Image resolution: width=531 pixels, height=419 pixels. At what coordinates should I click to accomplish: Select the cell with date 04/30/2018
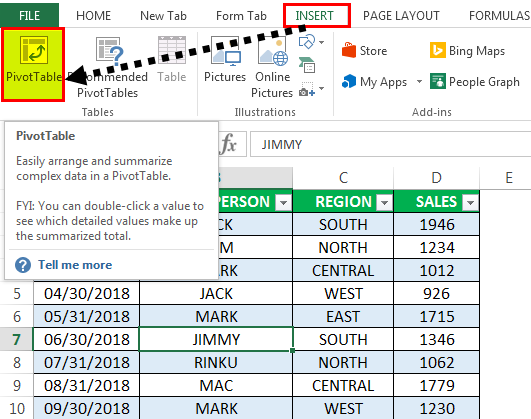[x=86, y=293]
